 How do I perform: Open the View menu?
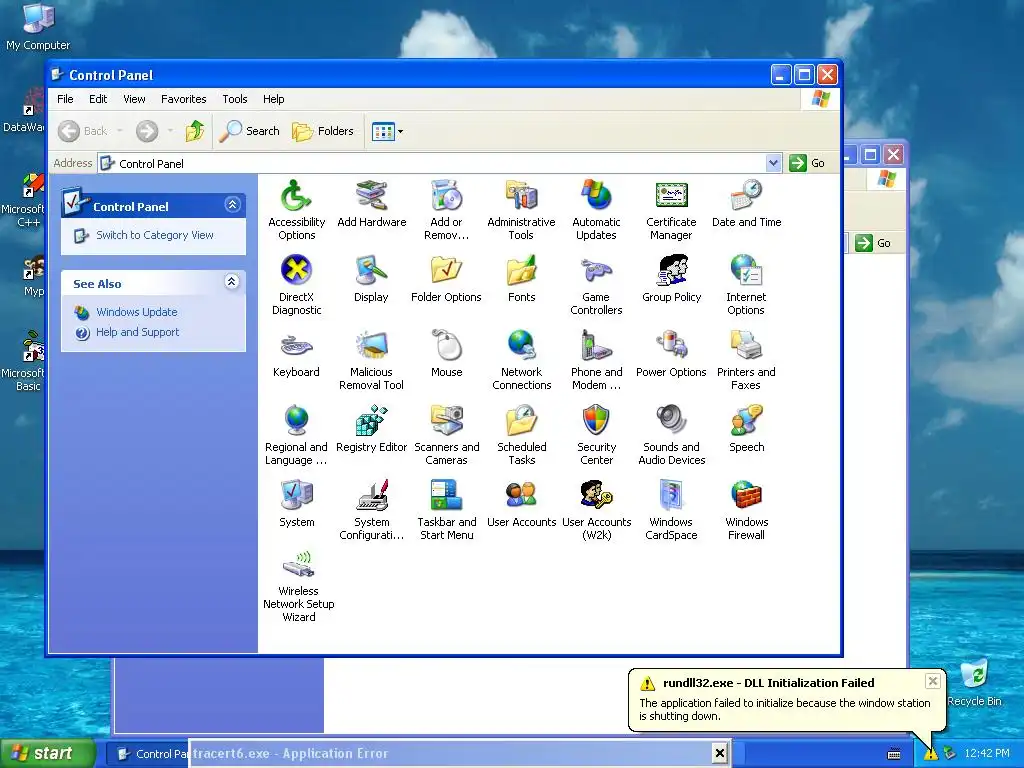(135, 99)
